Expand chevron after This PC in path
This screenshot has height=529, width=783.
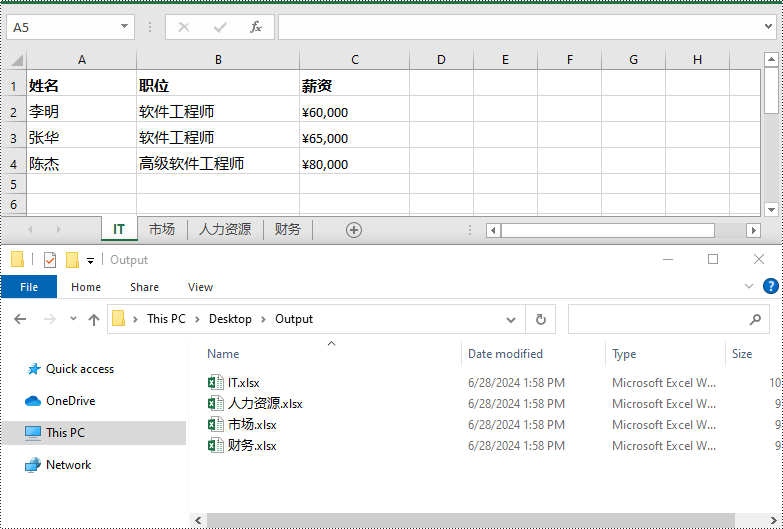pos(197,319)
